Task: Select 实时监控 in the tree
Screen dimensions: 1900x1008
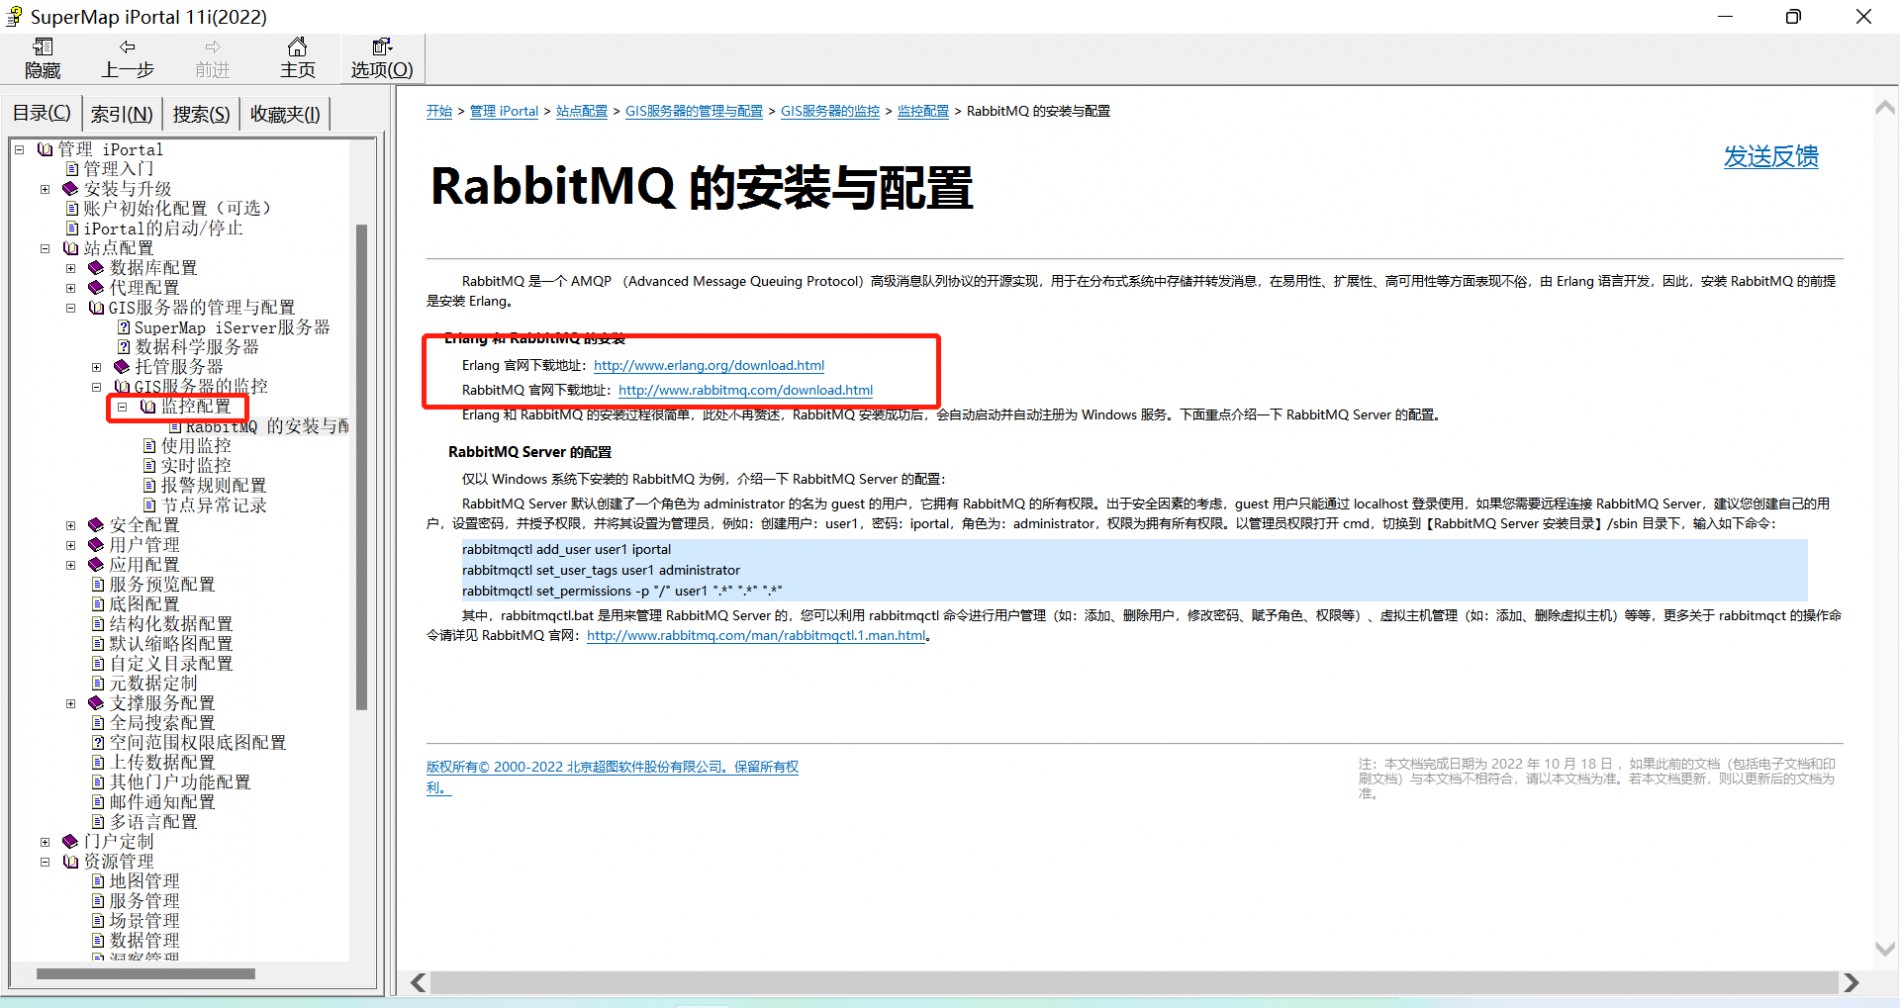Action: pos(196,466)
